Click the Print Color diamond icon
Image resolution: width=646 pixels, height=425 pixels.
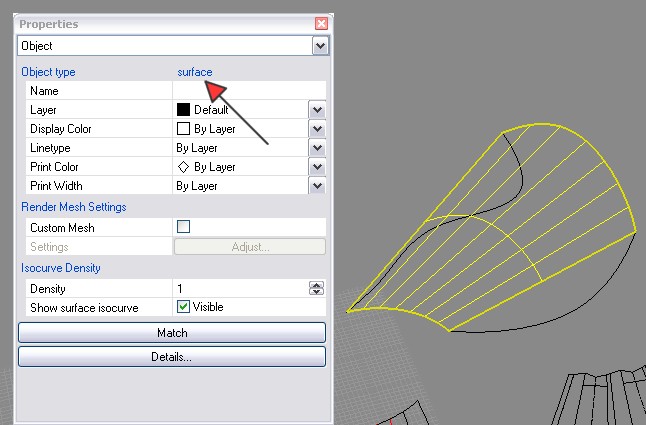[x=183, y=167]
